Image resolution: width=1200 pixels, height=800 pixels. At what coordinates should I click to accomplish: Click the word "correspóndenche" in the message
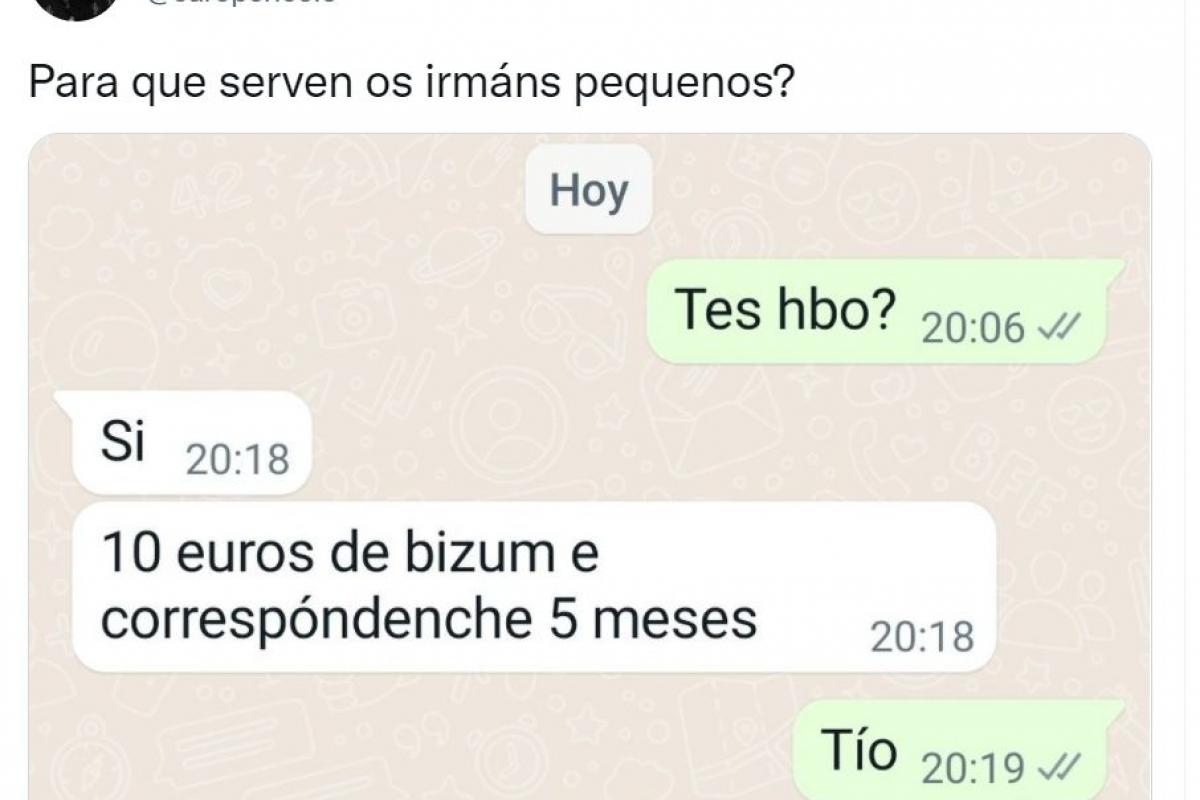coord(316,620)
